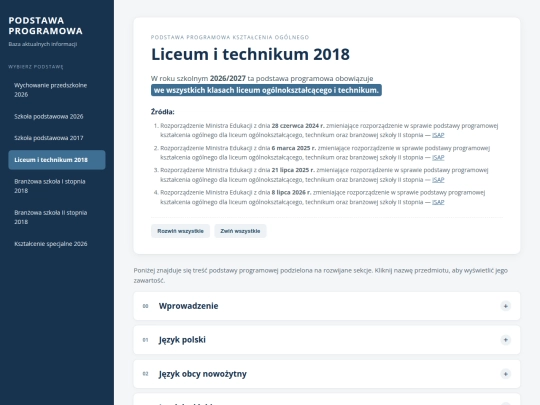Select Branżowa szkoła I stopnia 2018
Screen dimensions: 540x405
click(x=57, y=186)
